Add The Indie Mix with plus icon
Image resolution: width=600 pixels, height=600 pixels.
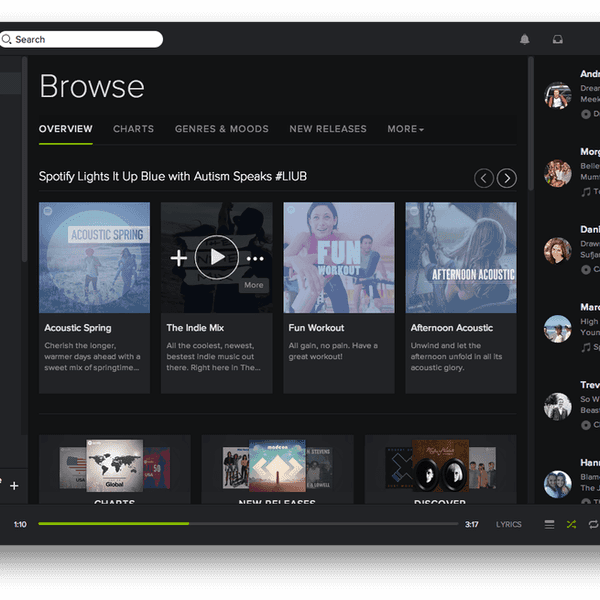pos(179,258)
